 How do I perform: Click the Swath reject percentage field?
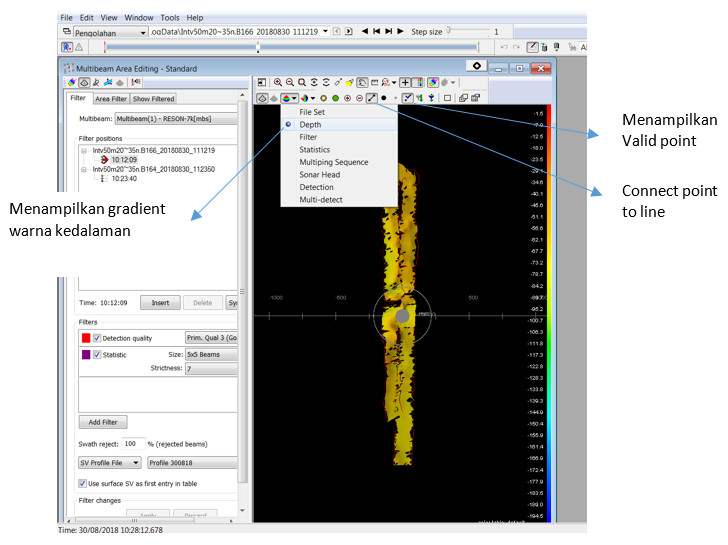tap(133, 444)
